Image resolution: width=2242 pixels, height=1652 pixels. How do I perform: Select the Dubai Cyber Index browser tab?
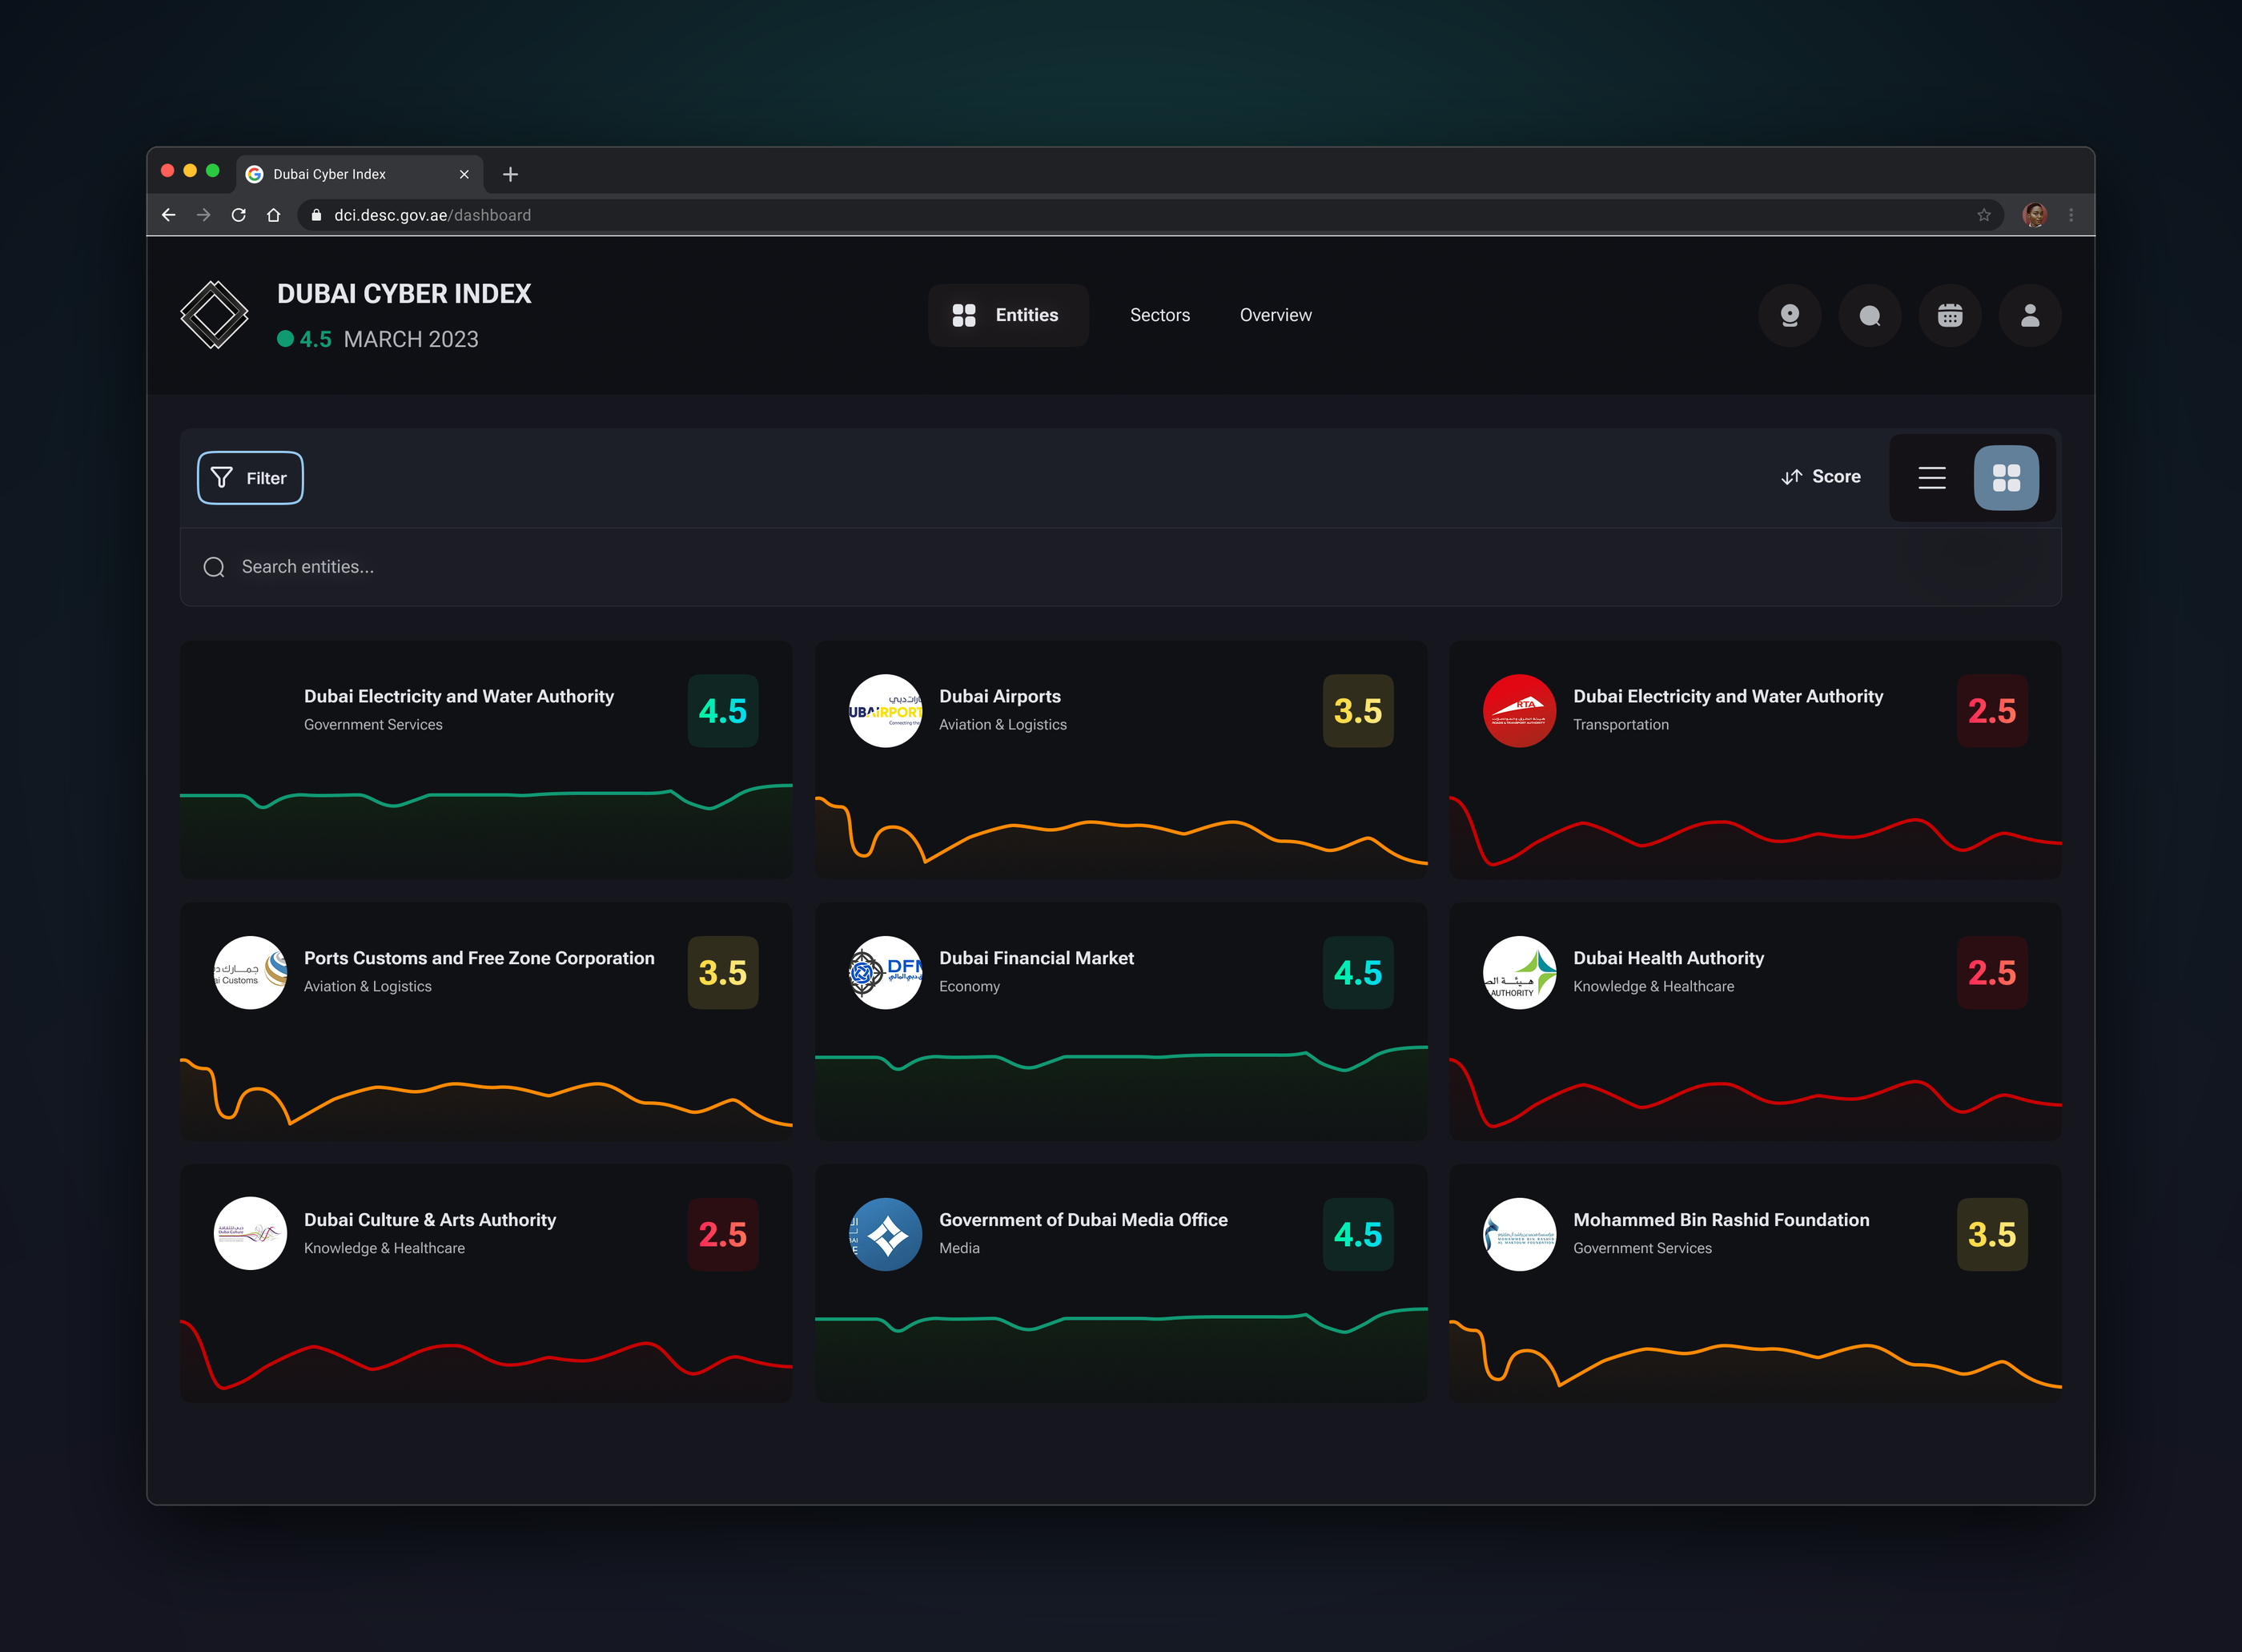click(359, 174)
